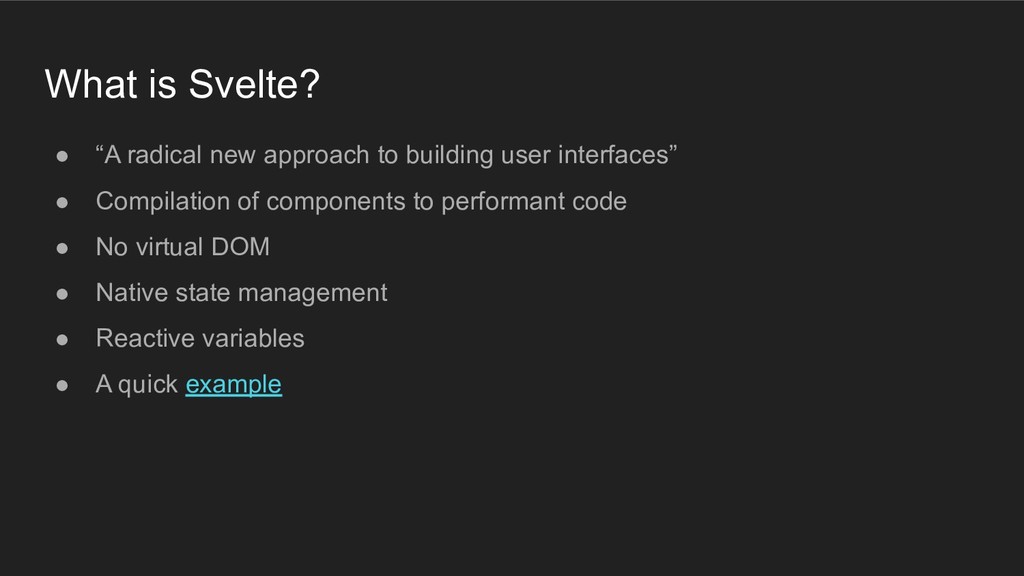Viewport: 1024px width, 576px height.
Task: Select the "Native state management" line
Action: point(242,293)
